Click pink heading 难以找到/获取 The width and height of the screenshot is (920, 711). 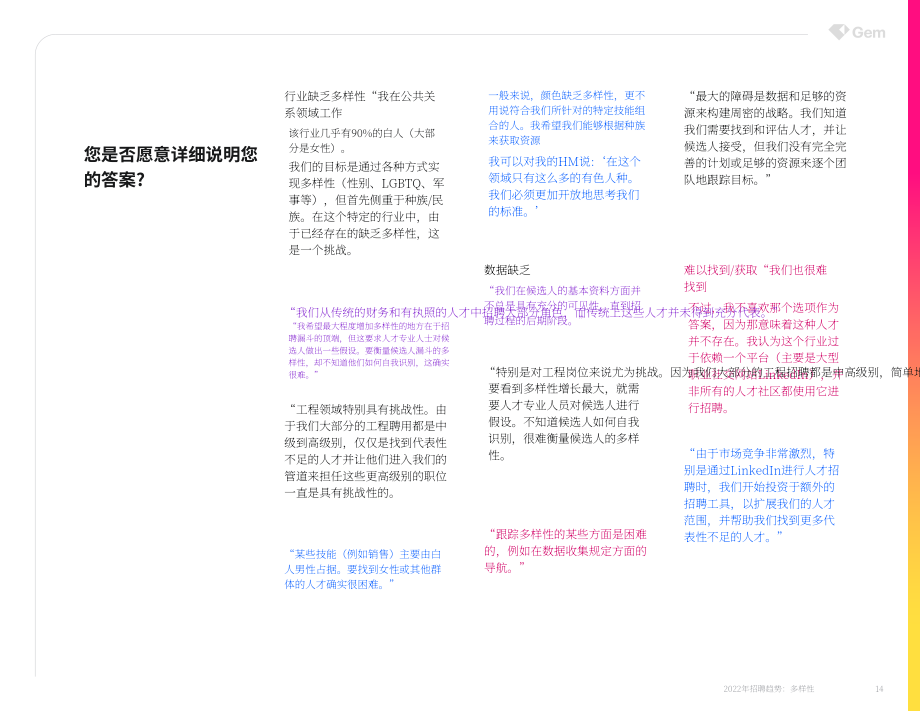tap(755, 278)
